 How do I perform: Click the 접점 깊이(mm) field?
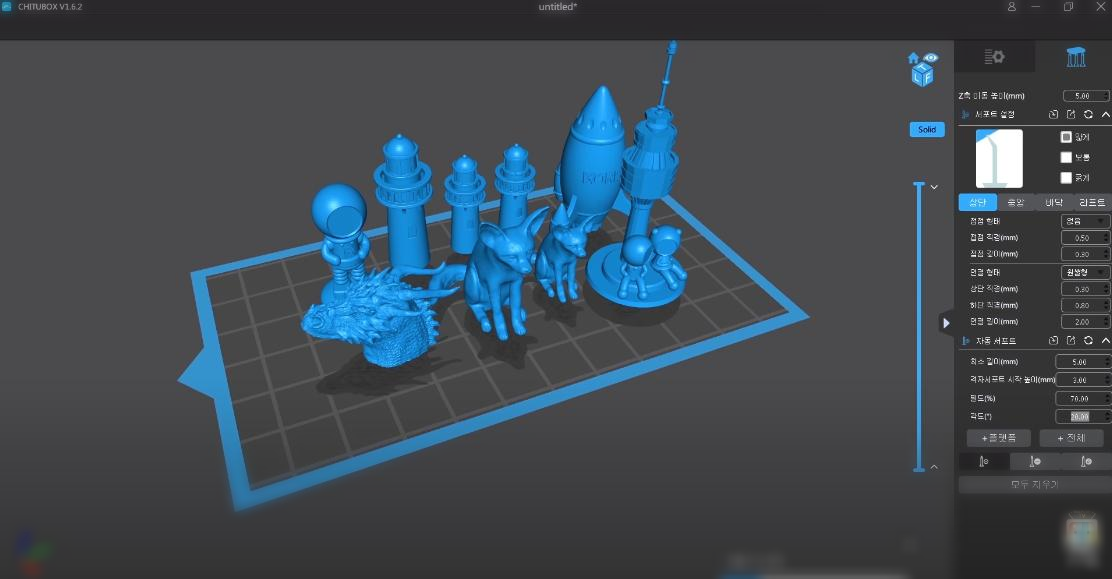[x=1085, y=254]
